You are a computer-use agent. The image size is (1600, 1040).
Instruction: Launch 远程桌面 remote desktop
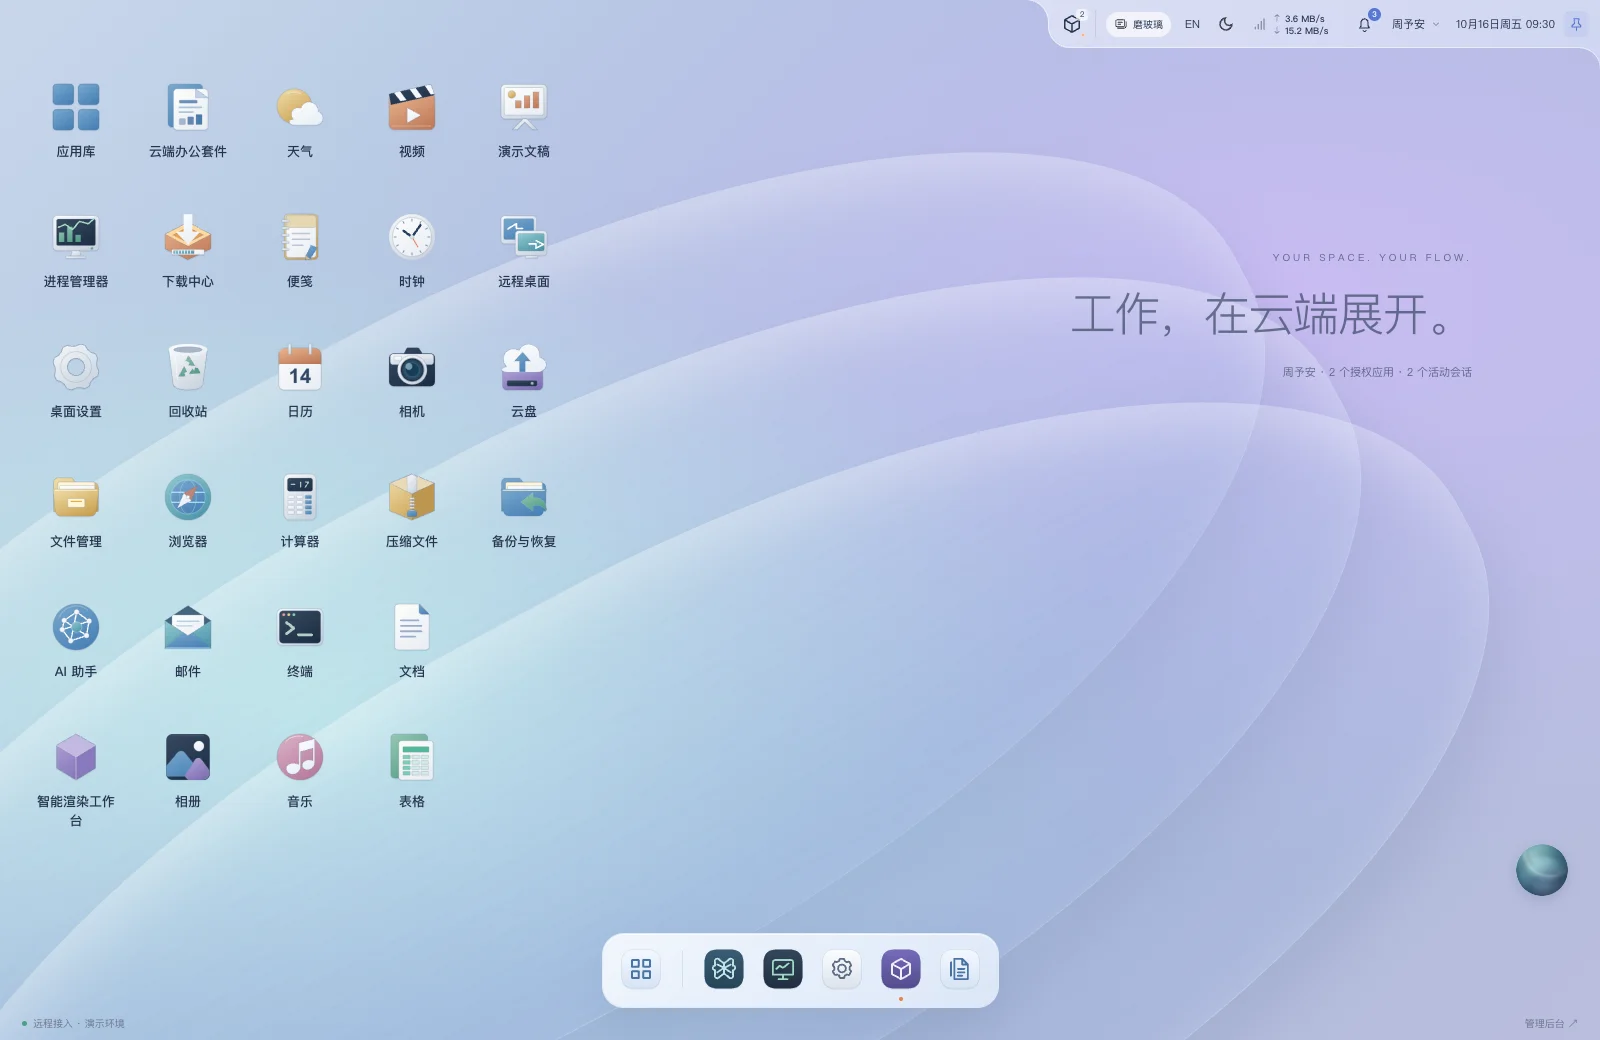pyautogui.click(x=524, y=251)
